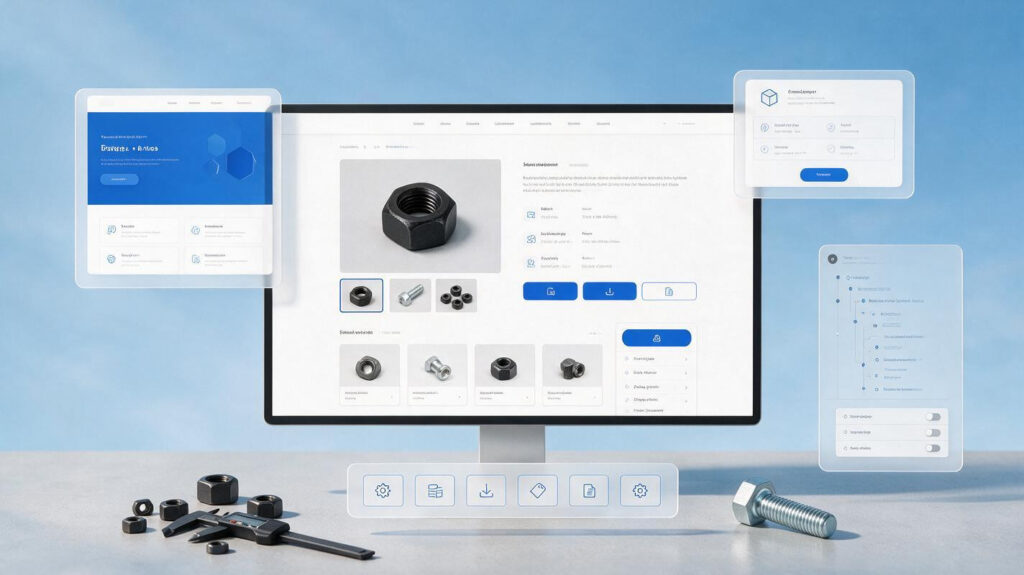Click the first spec row icon beside the product image
The height and width of the screenshot is (575, 1024).
point(531,214)
